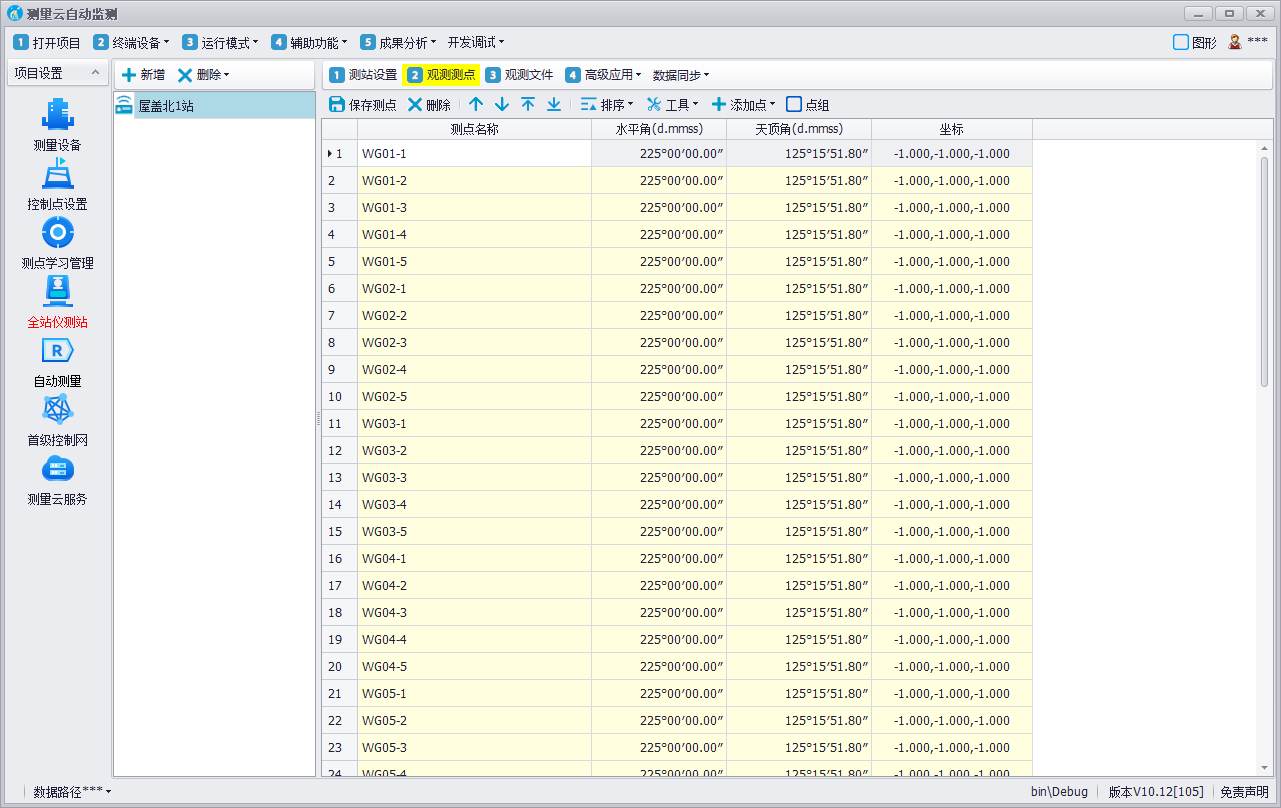Open the 全站仪测站 sidebar item
1281x808 pixels.
57,293
